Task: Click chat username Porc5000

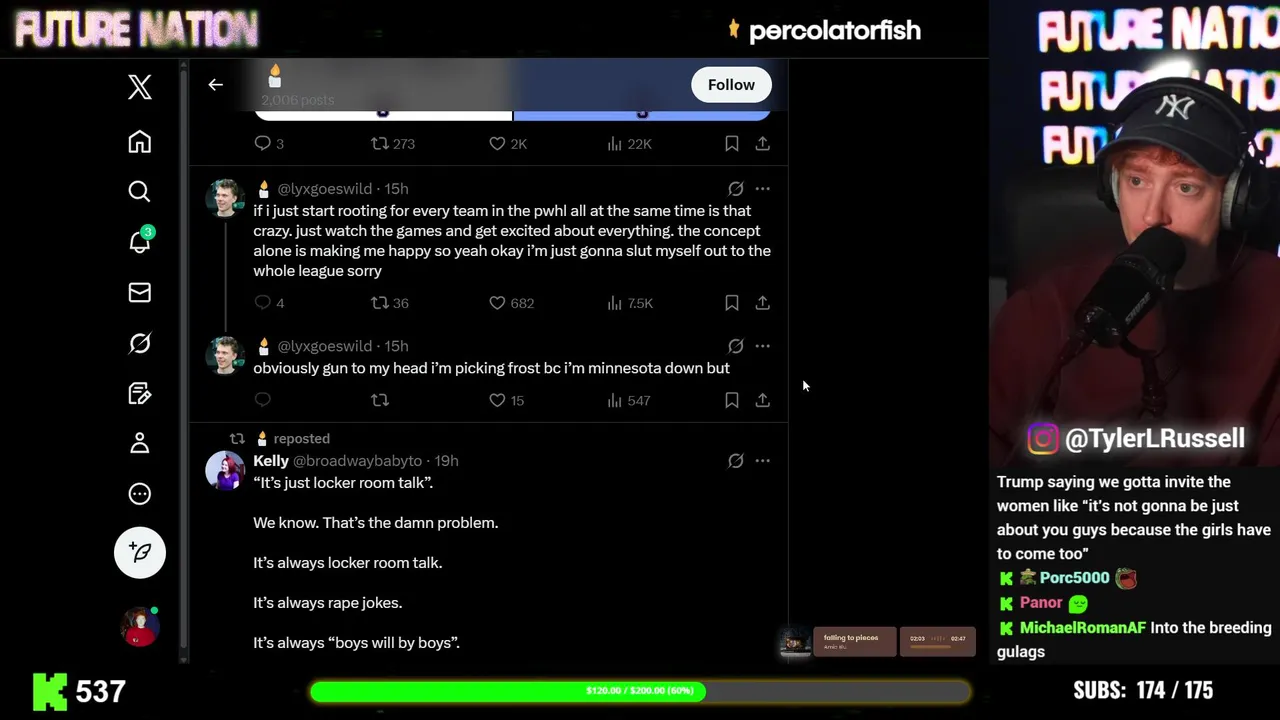Action: pos(1074,578)
